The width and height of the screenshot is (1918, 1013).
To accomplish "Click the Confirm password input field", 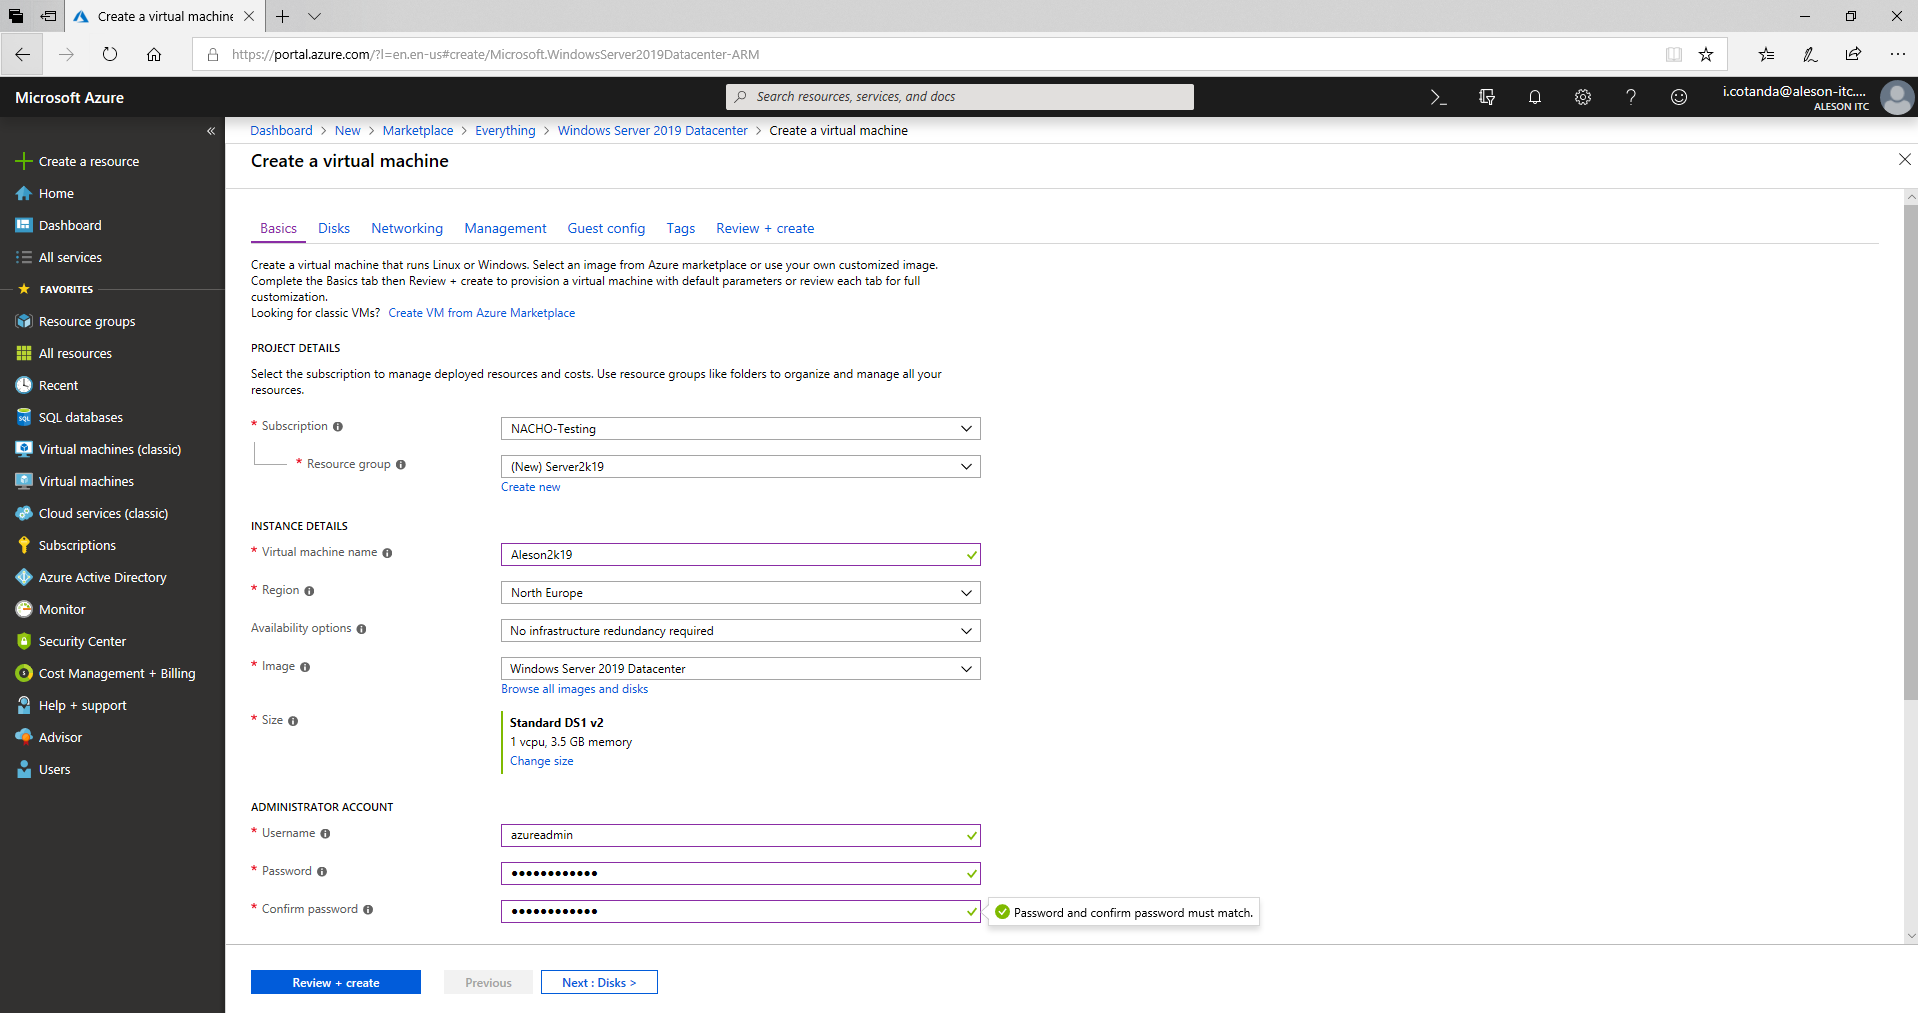I will click(740, 912).
